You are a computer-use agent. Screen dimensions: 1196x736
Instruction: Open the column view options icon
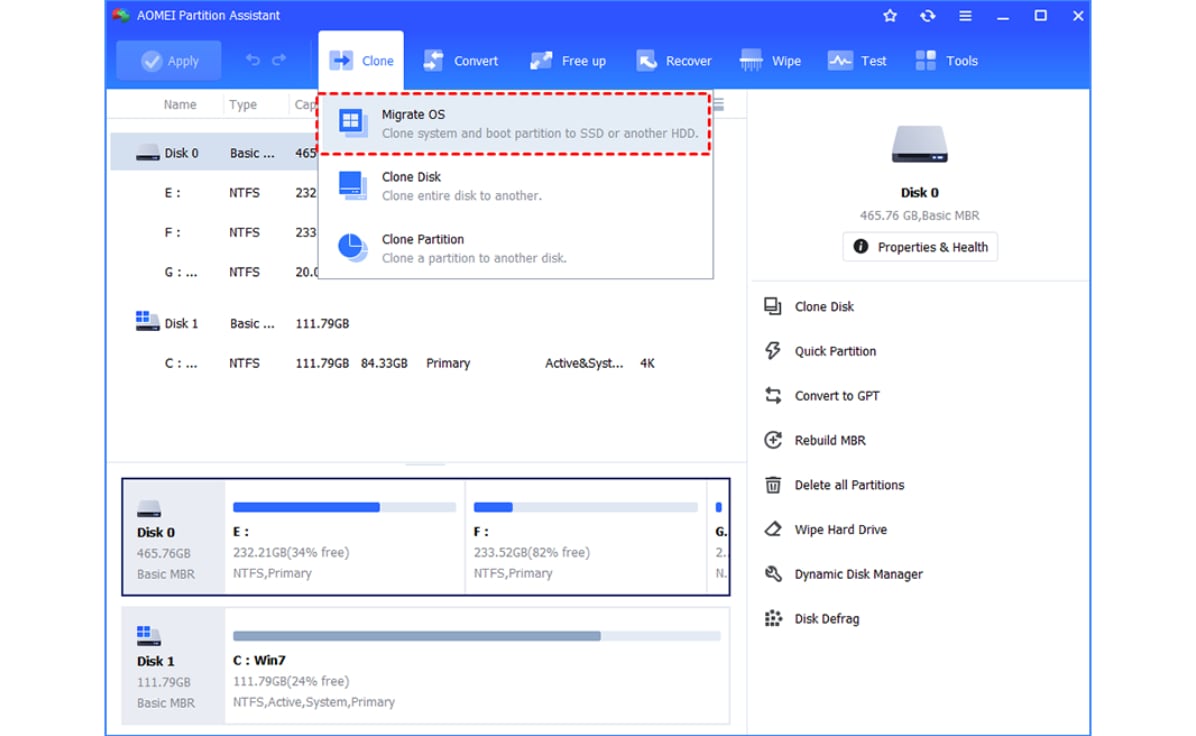coord(719,104)
